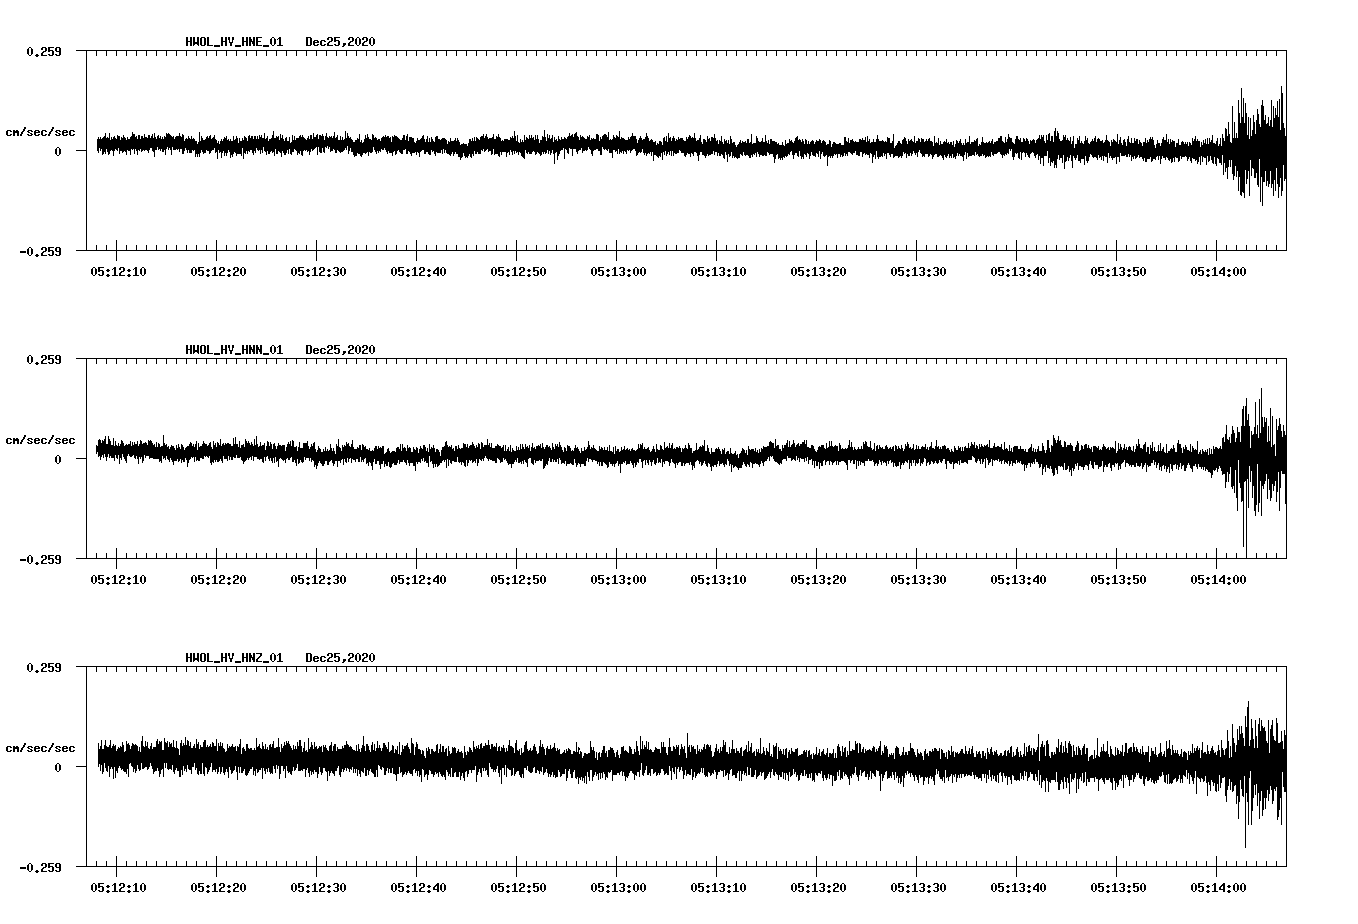Image resolution: width=1358 pixels, height=924 pixels.
Task: Click the cm/sec/sec unit label of the top trace
Action: pyautogui.click(x=41, y=132)
